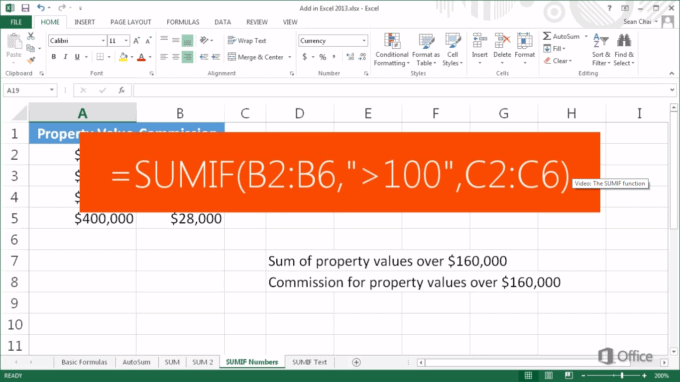Open Cell Styles dropdown
Viewport: 680px width, 382px height.
pos(452,49)
